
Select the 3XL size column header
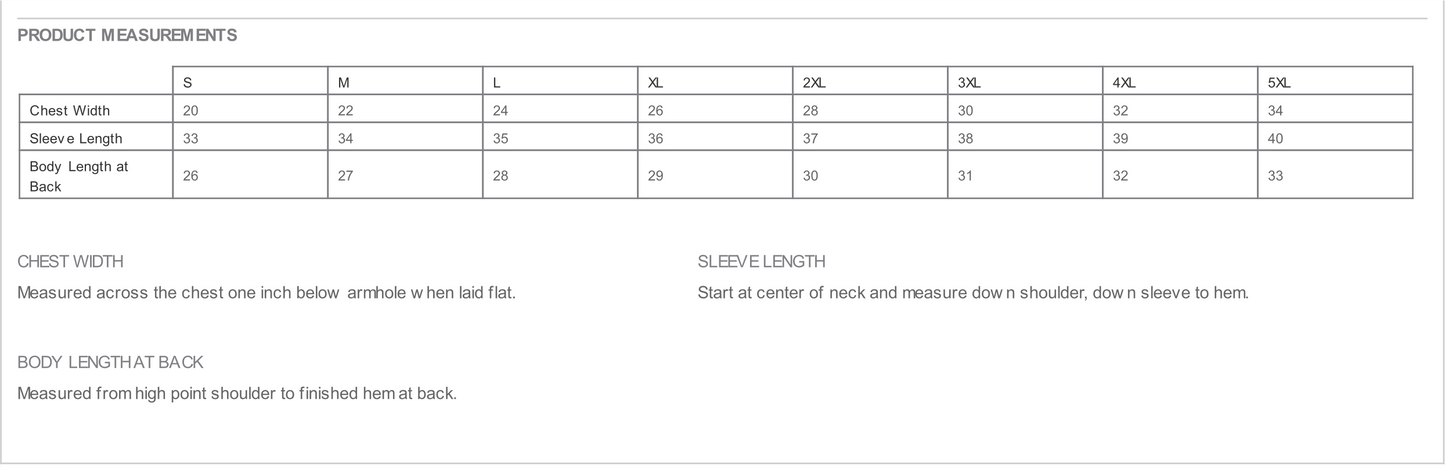click(969, 83)
